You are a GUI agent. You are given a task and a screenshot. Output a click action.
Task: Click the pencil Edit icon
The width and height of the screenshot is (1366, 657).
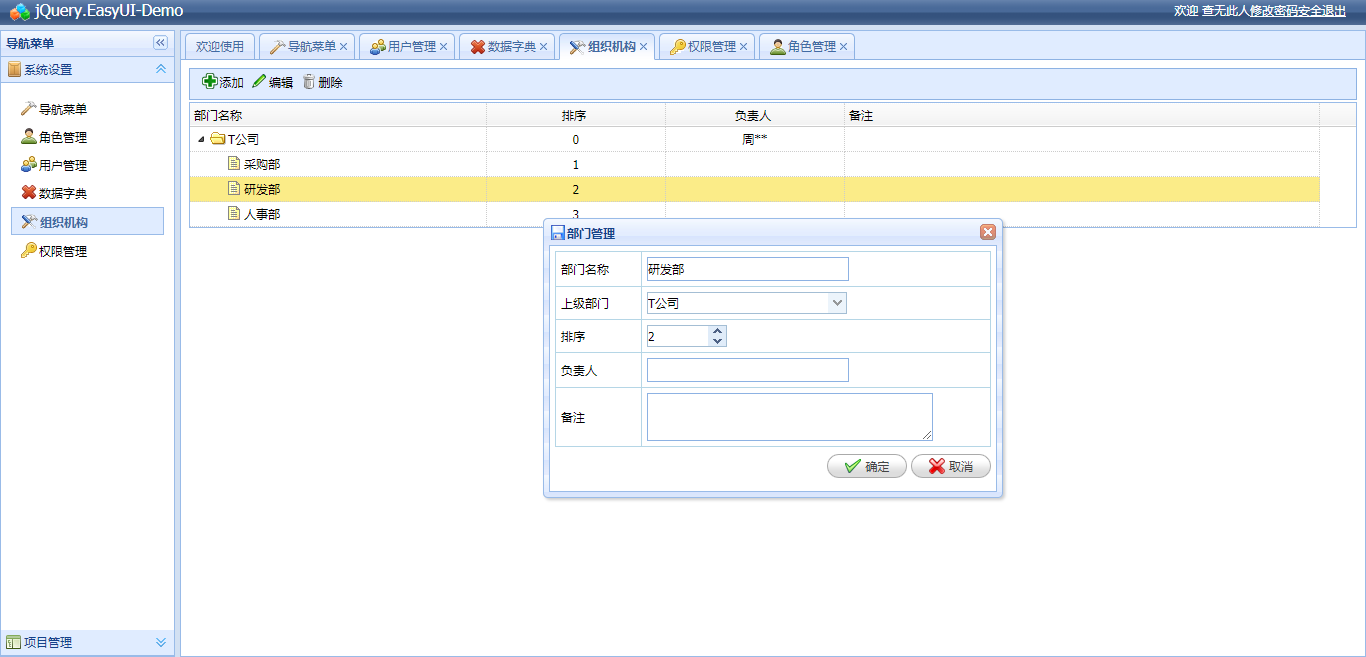[x=259, y=82]
